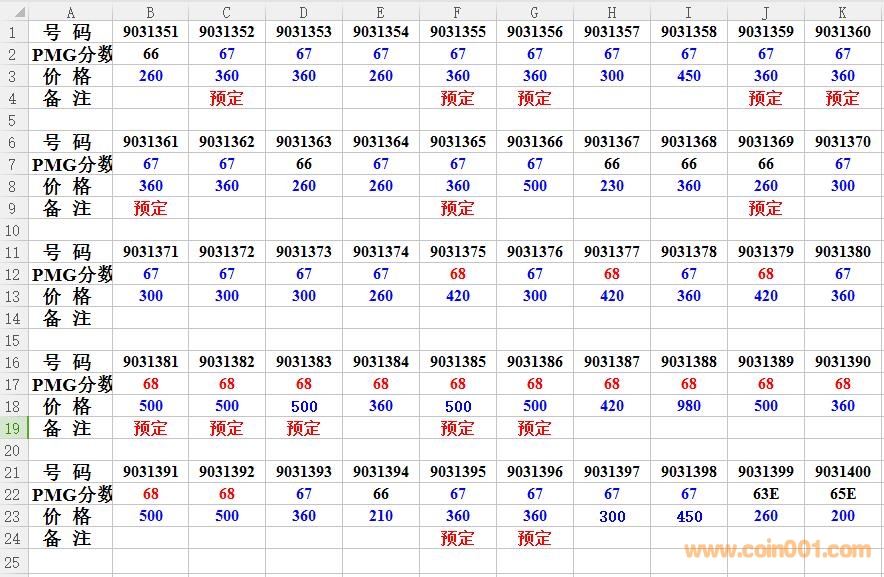Viewport: 884px width, 577px height.
Task: Click the serial number 9031375 cell
Action: pyautogui.click(x=457, y=252)
